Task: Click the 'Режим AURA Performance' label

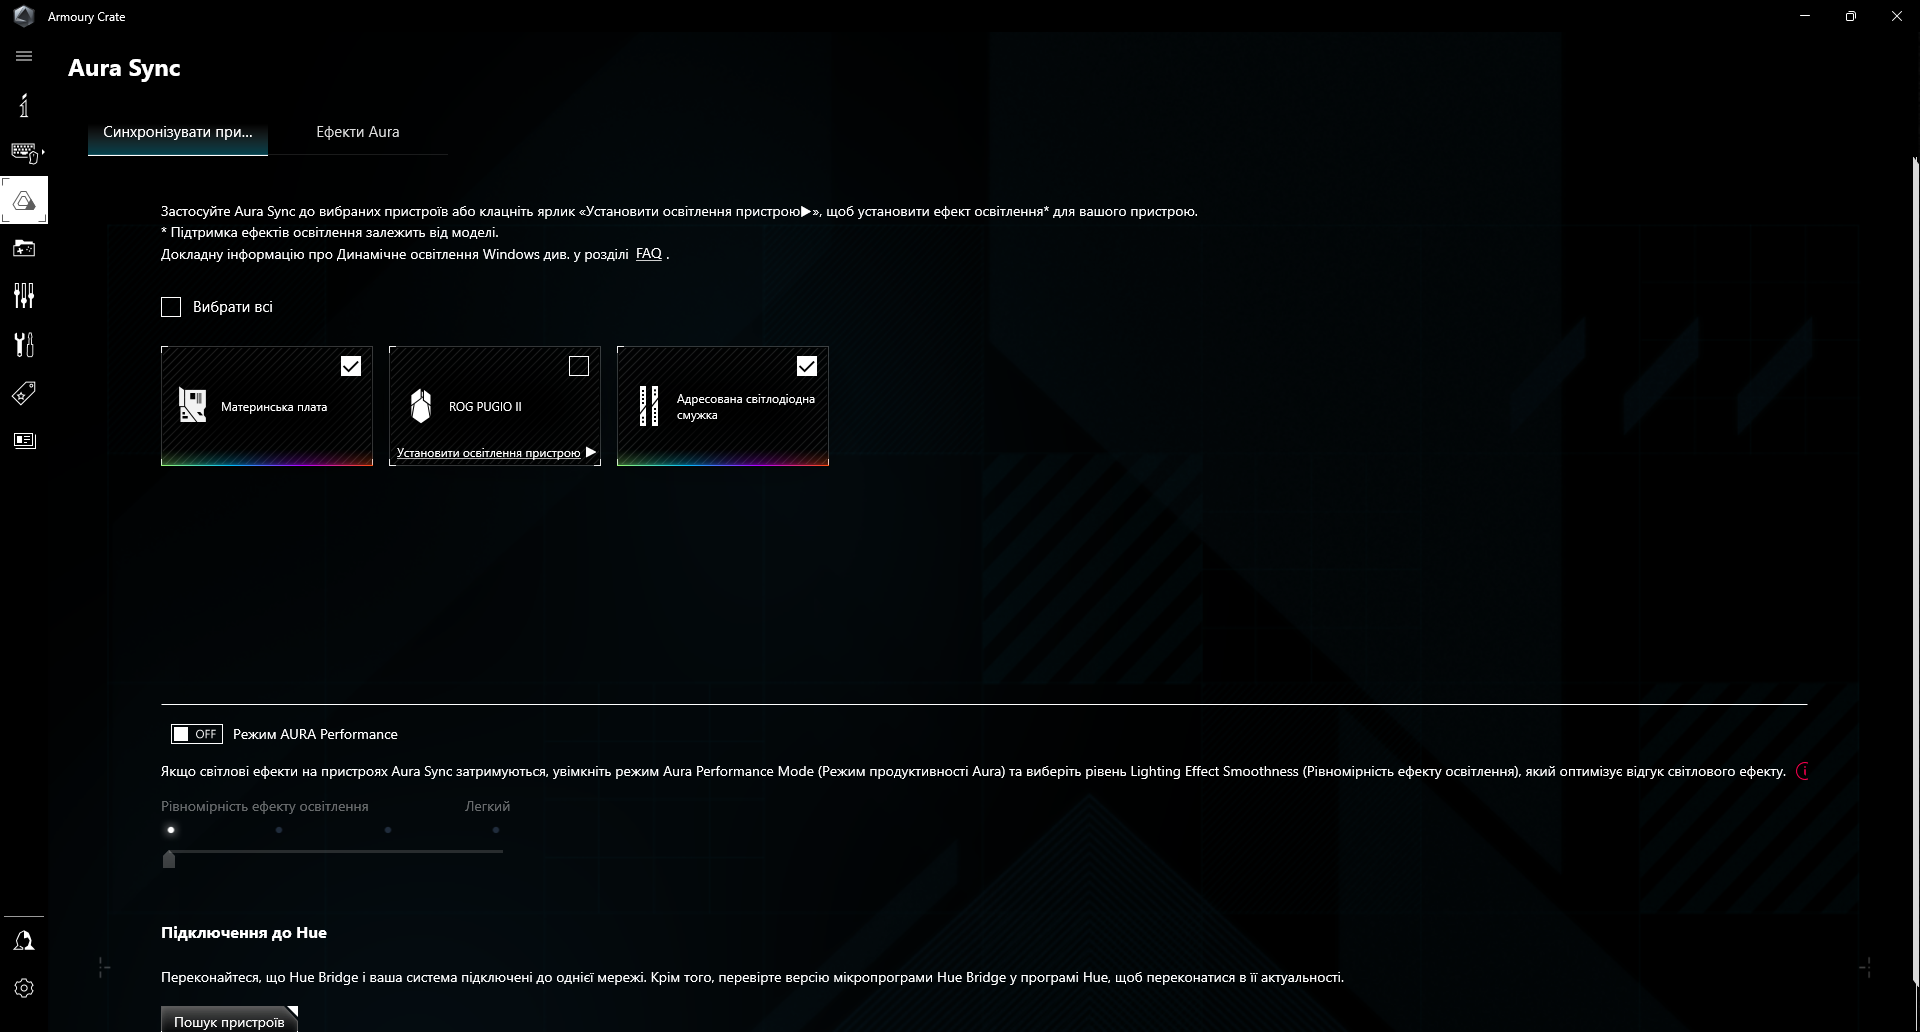Action: 315,734
